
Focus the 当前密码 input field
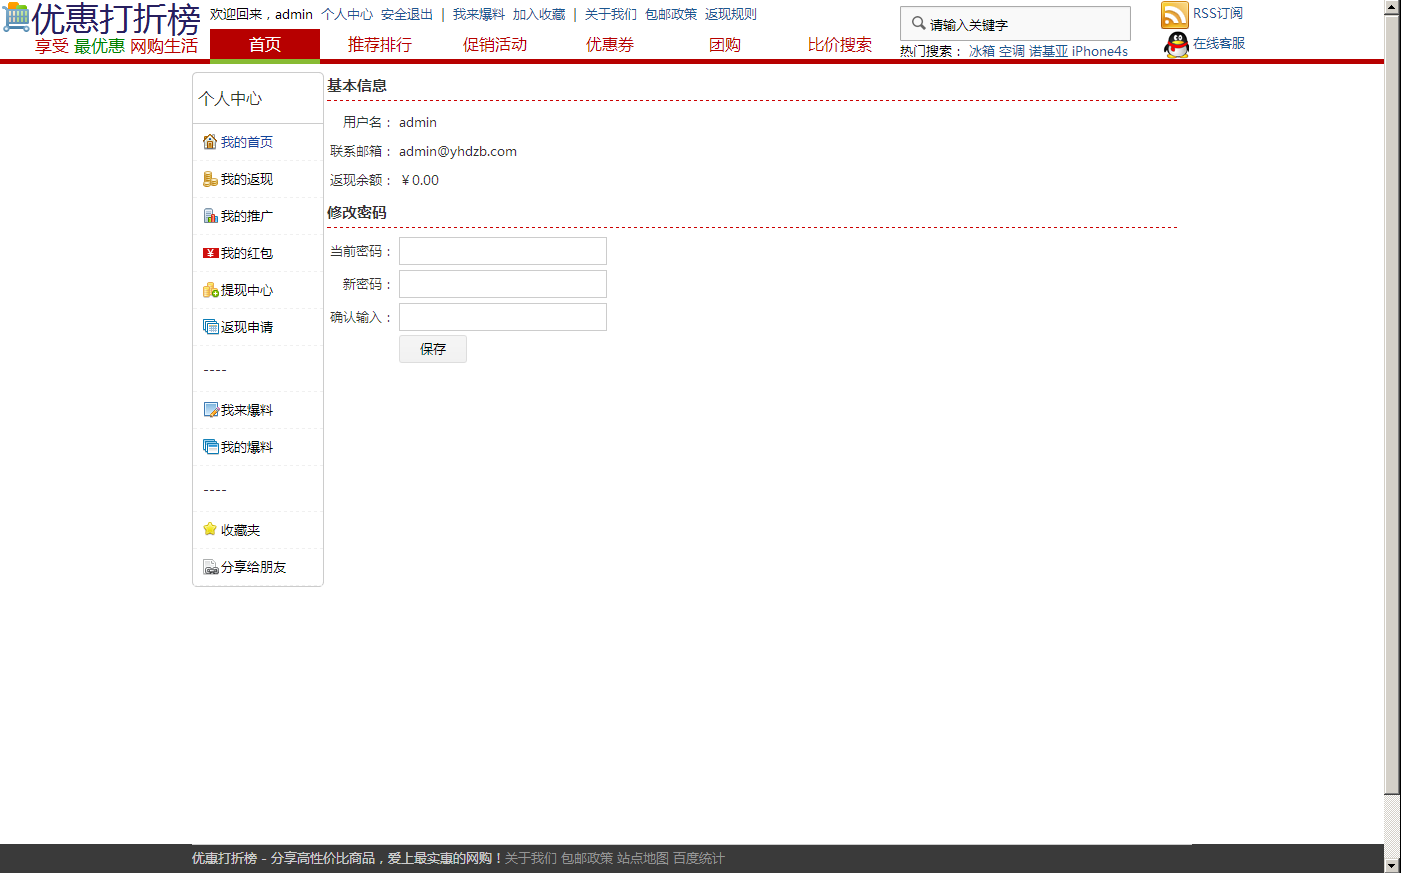tap(503, 251)
